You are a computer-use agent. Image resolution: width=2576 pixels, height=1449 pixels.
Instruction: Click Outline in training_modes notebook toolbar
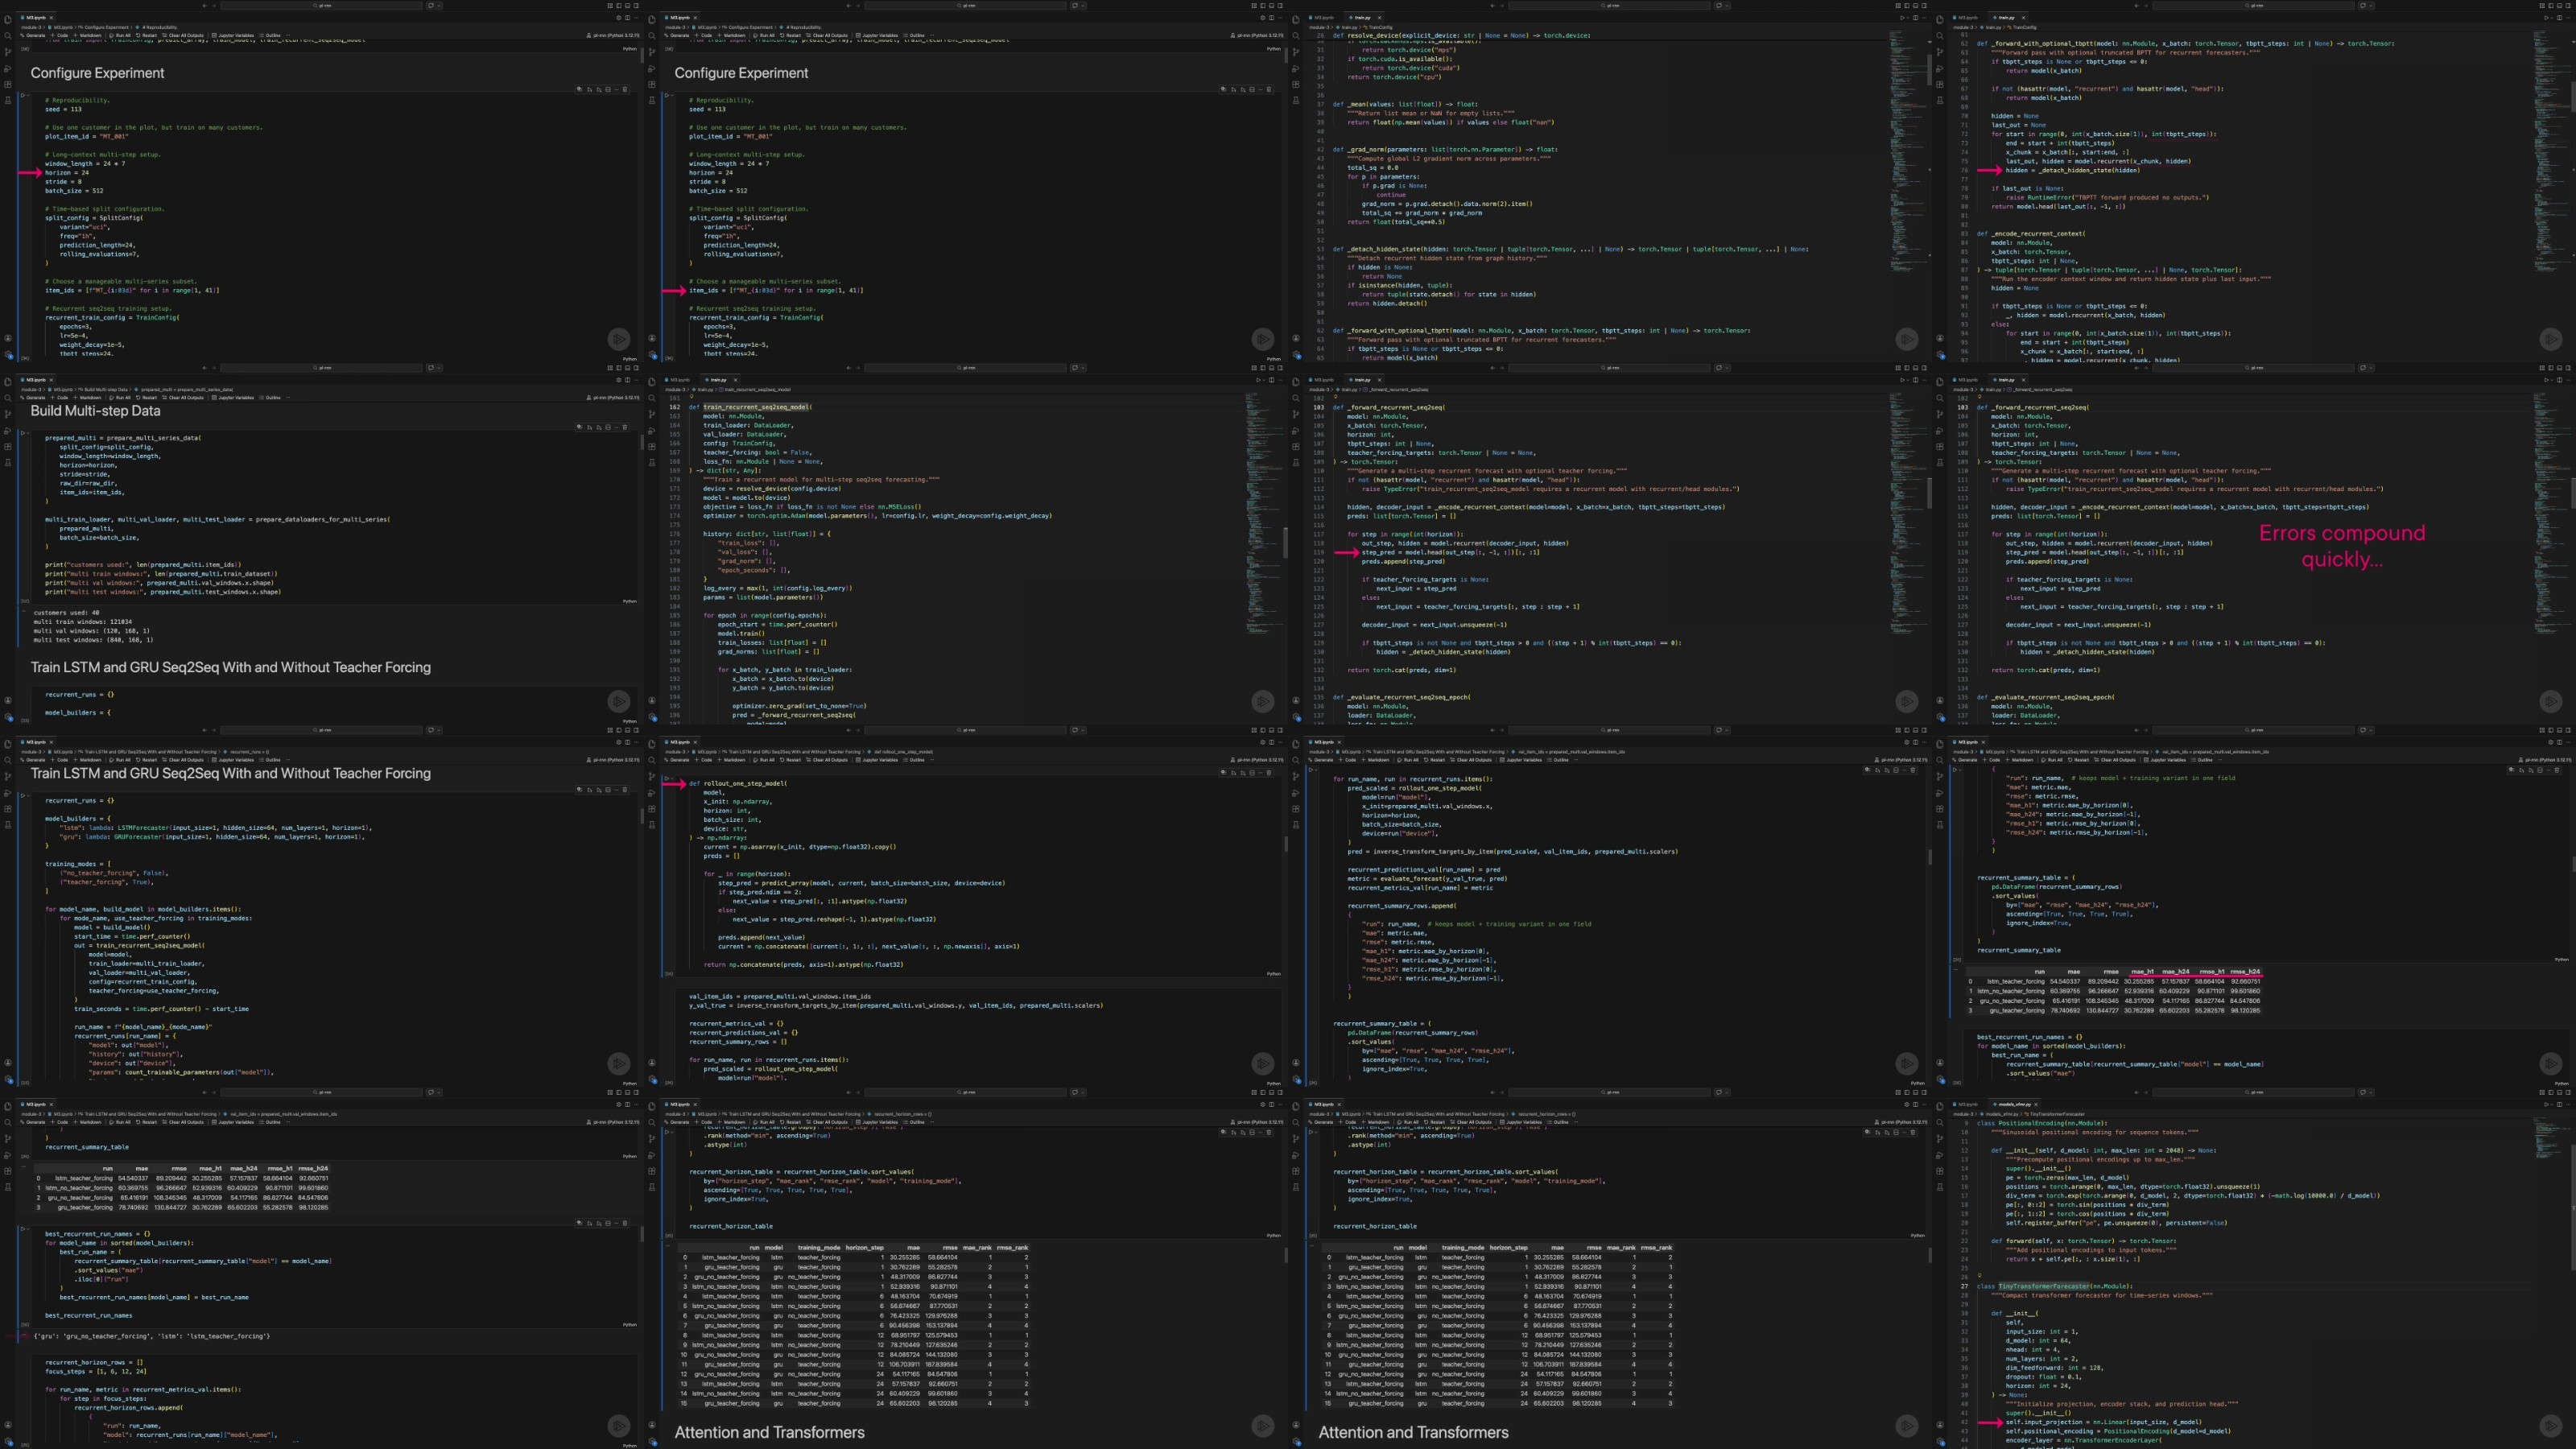pos(271,760)
